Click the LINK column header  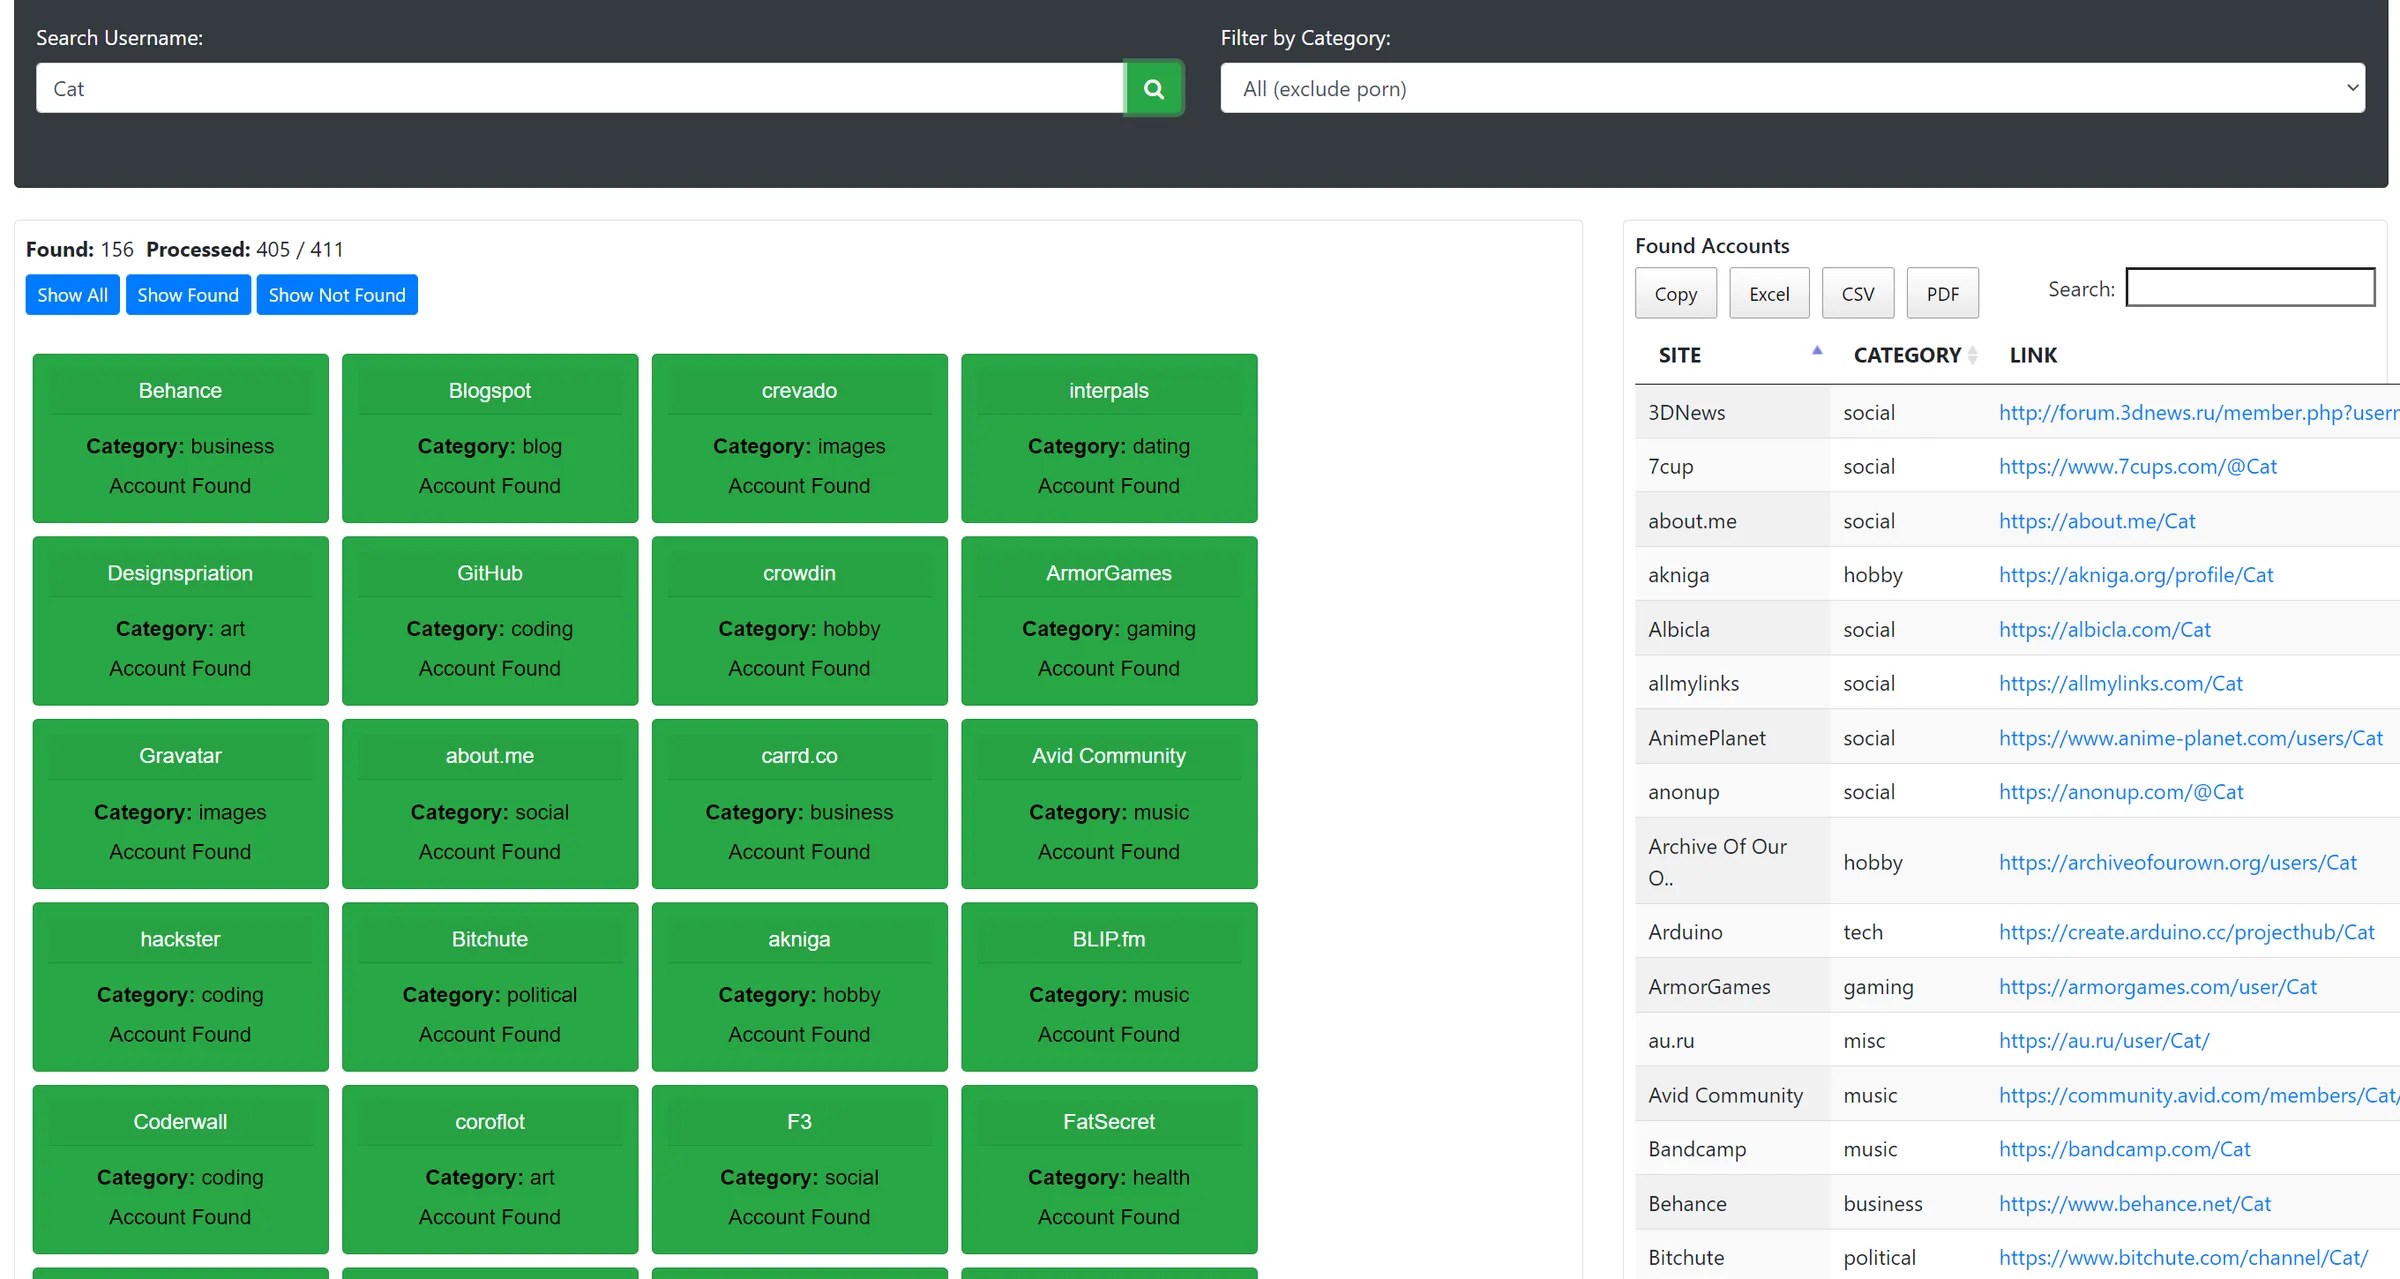click(x=2033, y=355)
